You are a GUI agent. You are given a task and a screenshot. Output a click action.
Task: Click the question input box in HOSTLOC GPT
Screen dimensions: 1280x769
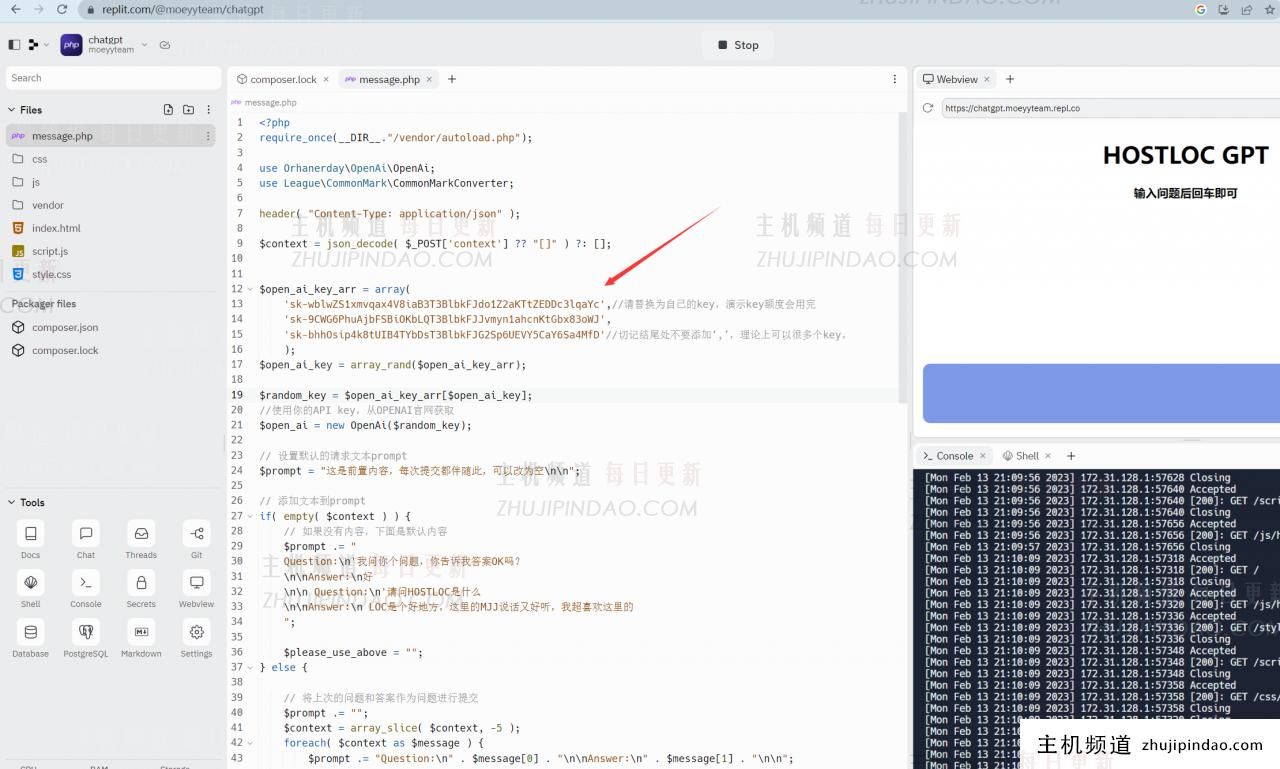click(1101, 393)
